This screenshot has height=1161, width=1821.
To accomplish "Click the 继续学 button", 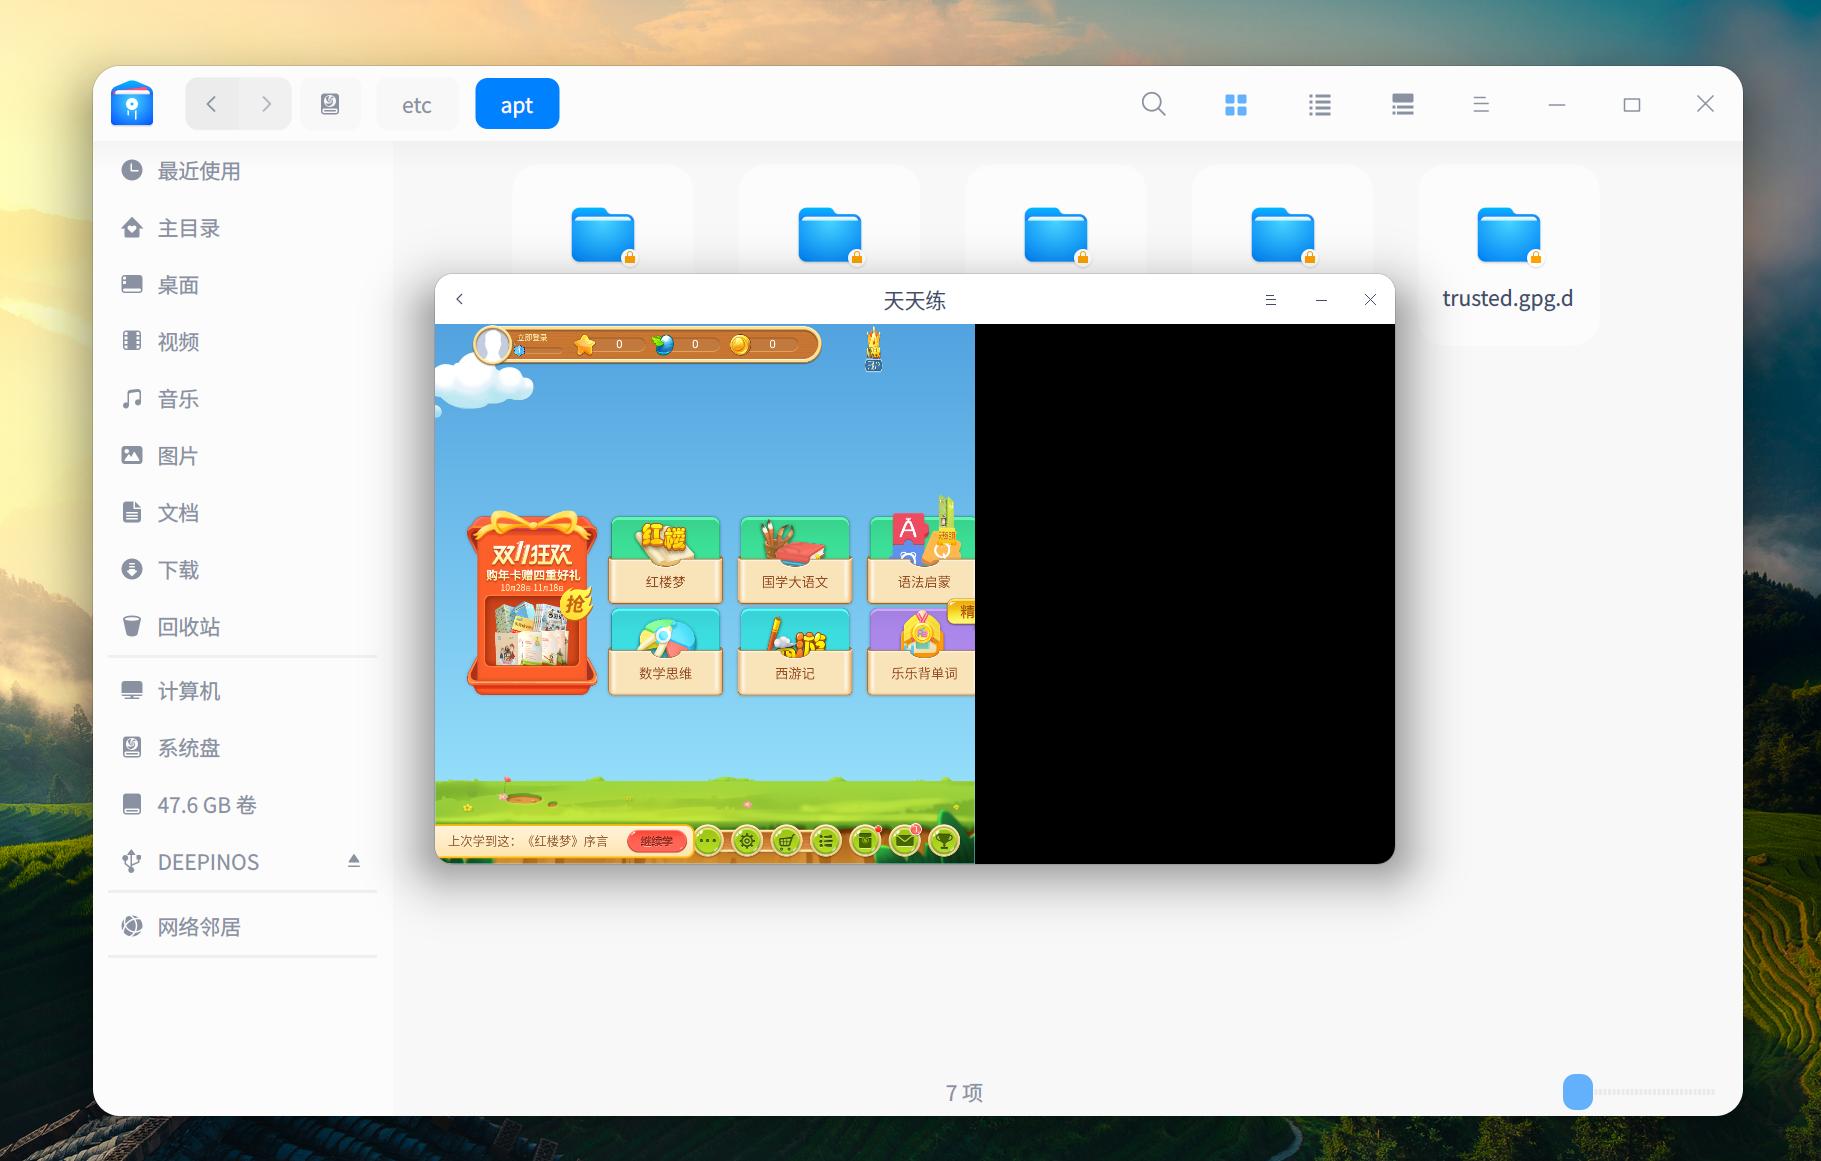I will pos(657,841).
